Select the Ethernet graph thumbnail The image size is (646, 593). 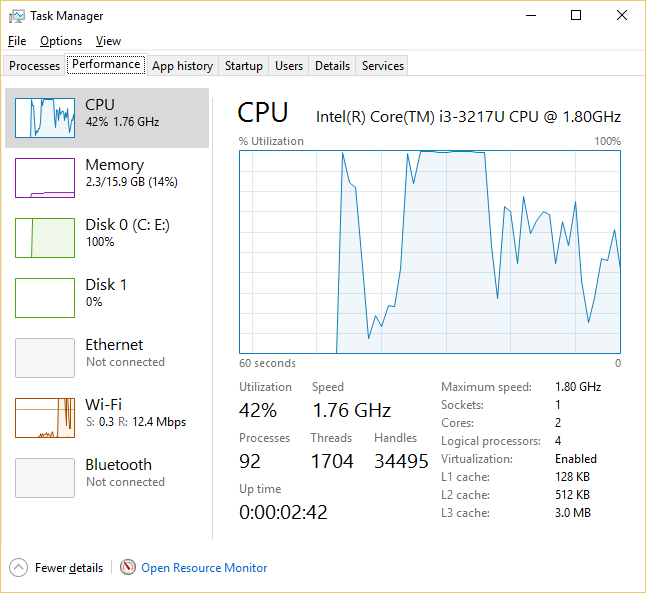click(45, 358)
